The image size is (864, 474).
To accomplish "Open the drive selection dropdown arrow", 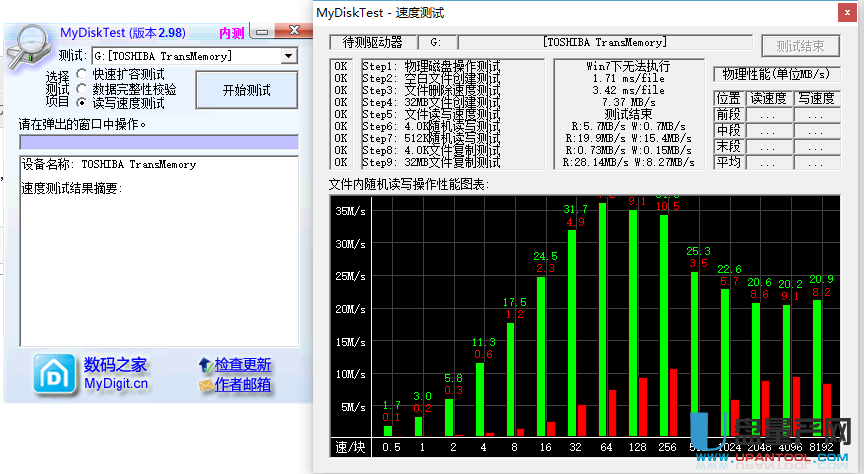I will click(x=288, y=56).
